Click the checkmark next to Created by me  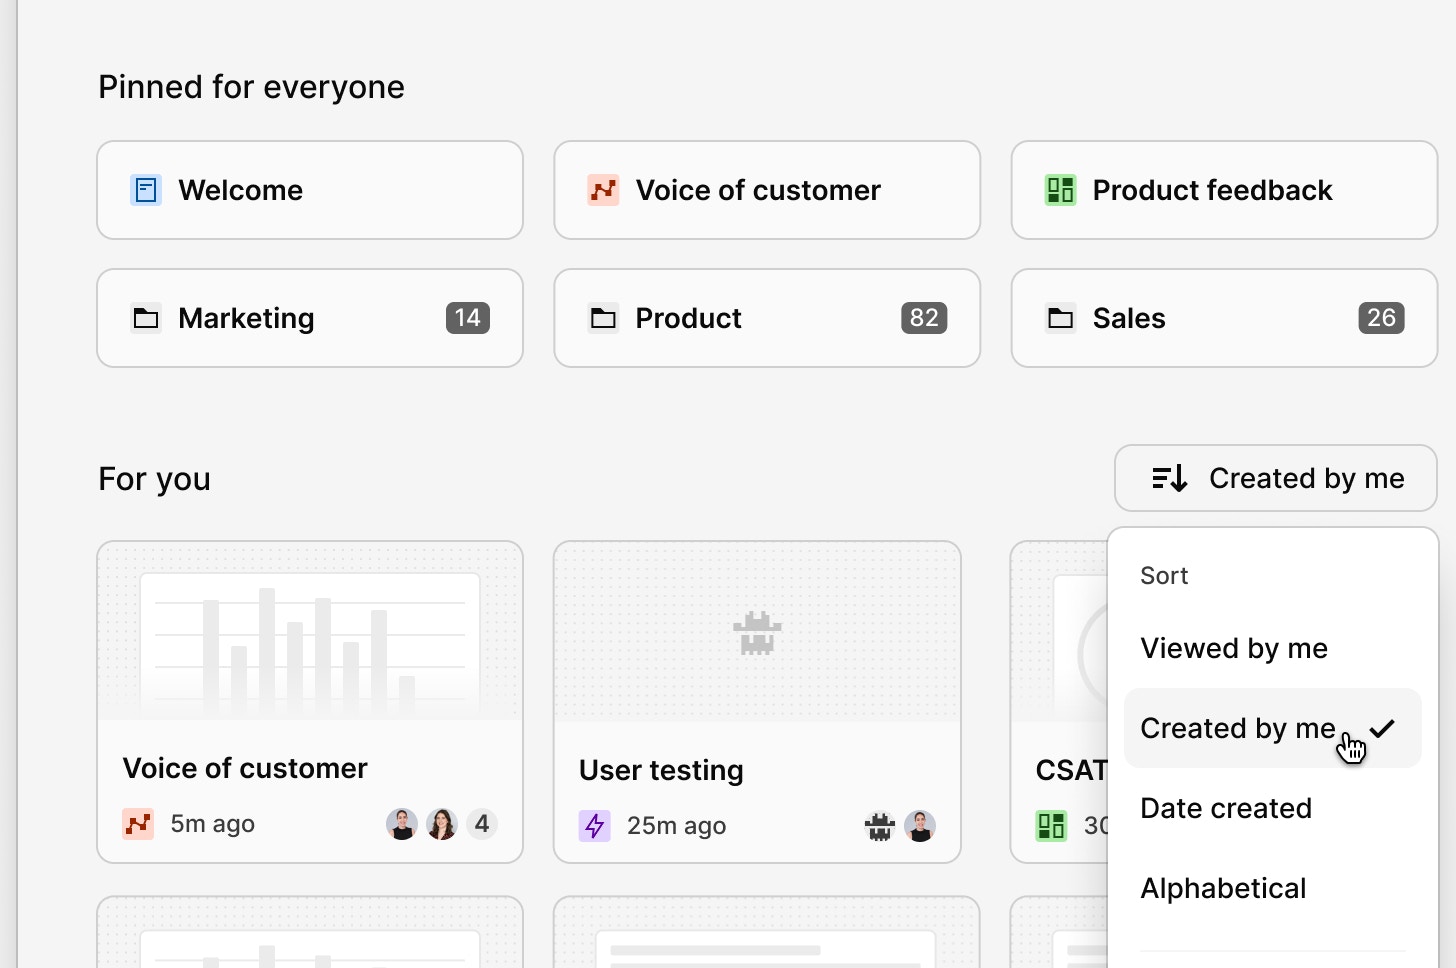[1383, 728]
